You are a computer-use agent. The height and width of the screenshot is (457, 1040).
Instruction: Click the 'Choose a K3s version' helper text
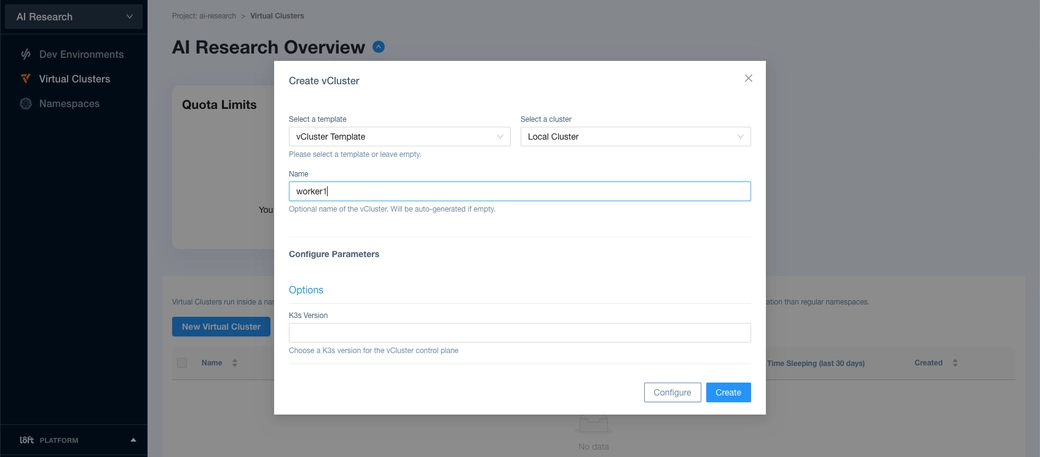[x=373, y=350]
